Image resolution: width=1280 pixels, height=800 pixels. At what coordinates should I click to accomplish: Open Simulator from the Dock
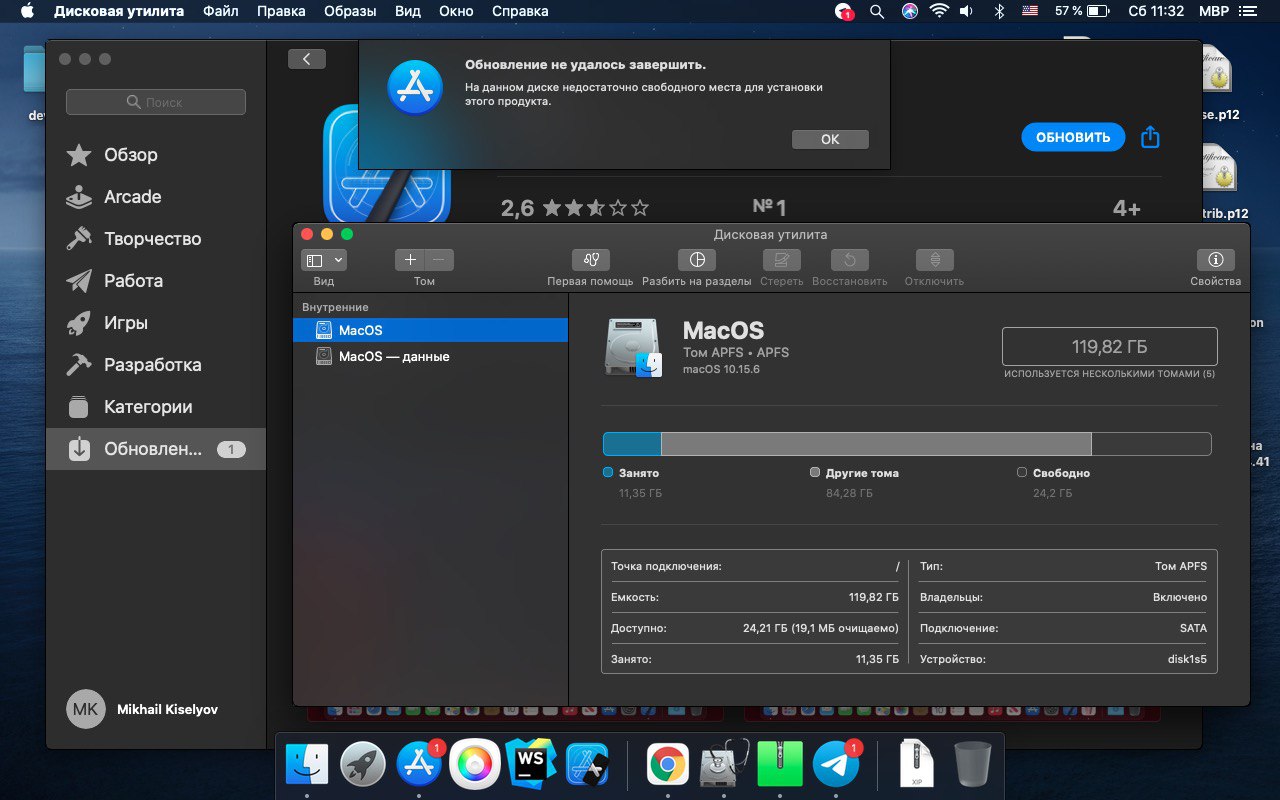588,765
